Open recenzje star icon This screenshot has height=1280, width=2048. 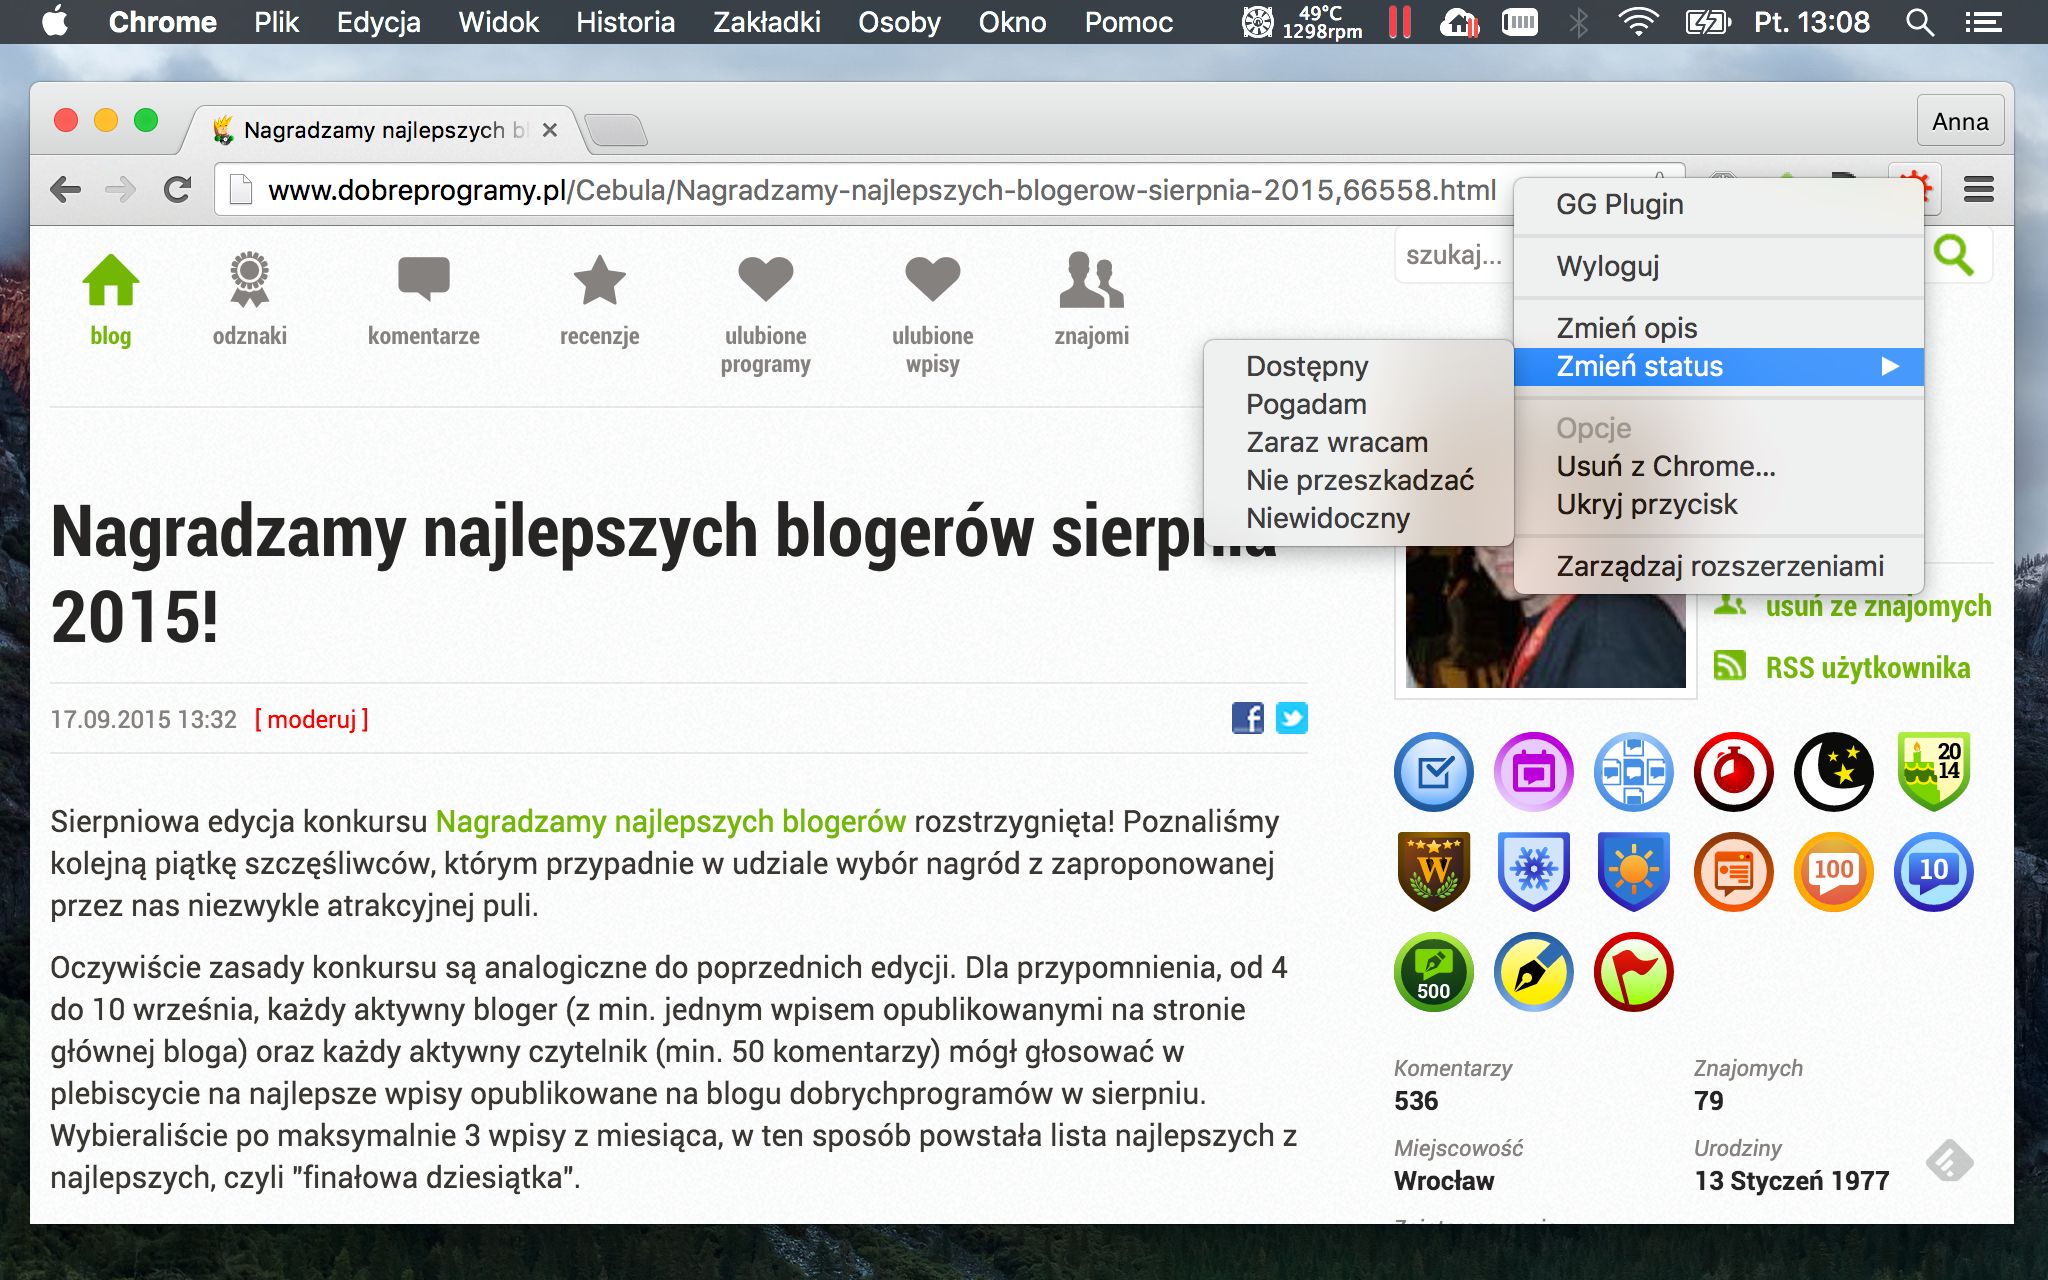[x=599, y=280]
